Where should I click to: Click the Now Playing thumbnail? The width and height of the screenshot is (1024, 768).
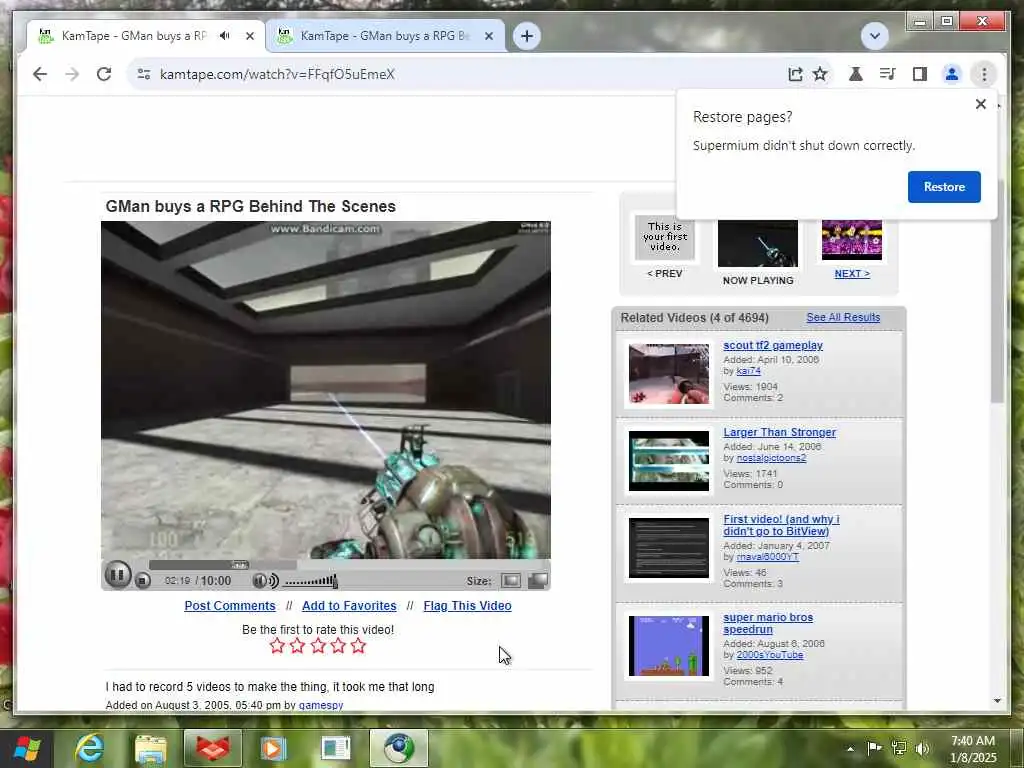tap(758, 243)
